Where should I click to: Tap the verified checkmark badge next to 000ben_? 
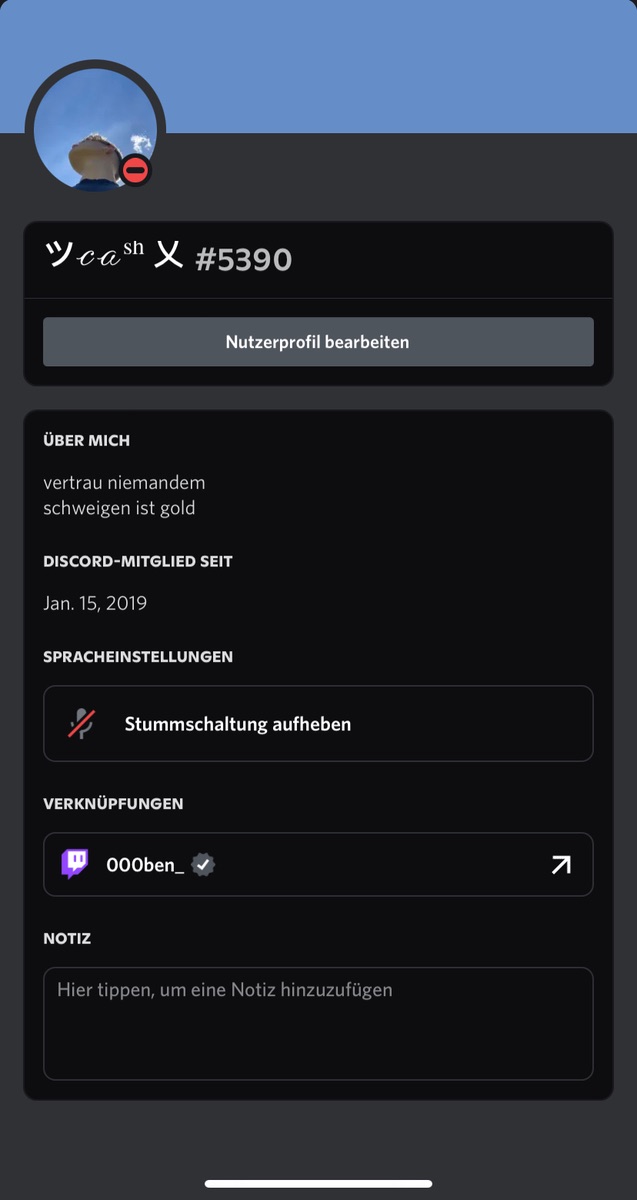tap(203, 864)
